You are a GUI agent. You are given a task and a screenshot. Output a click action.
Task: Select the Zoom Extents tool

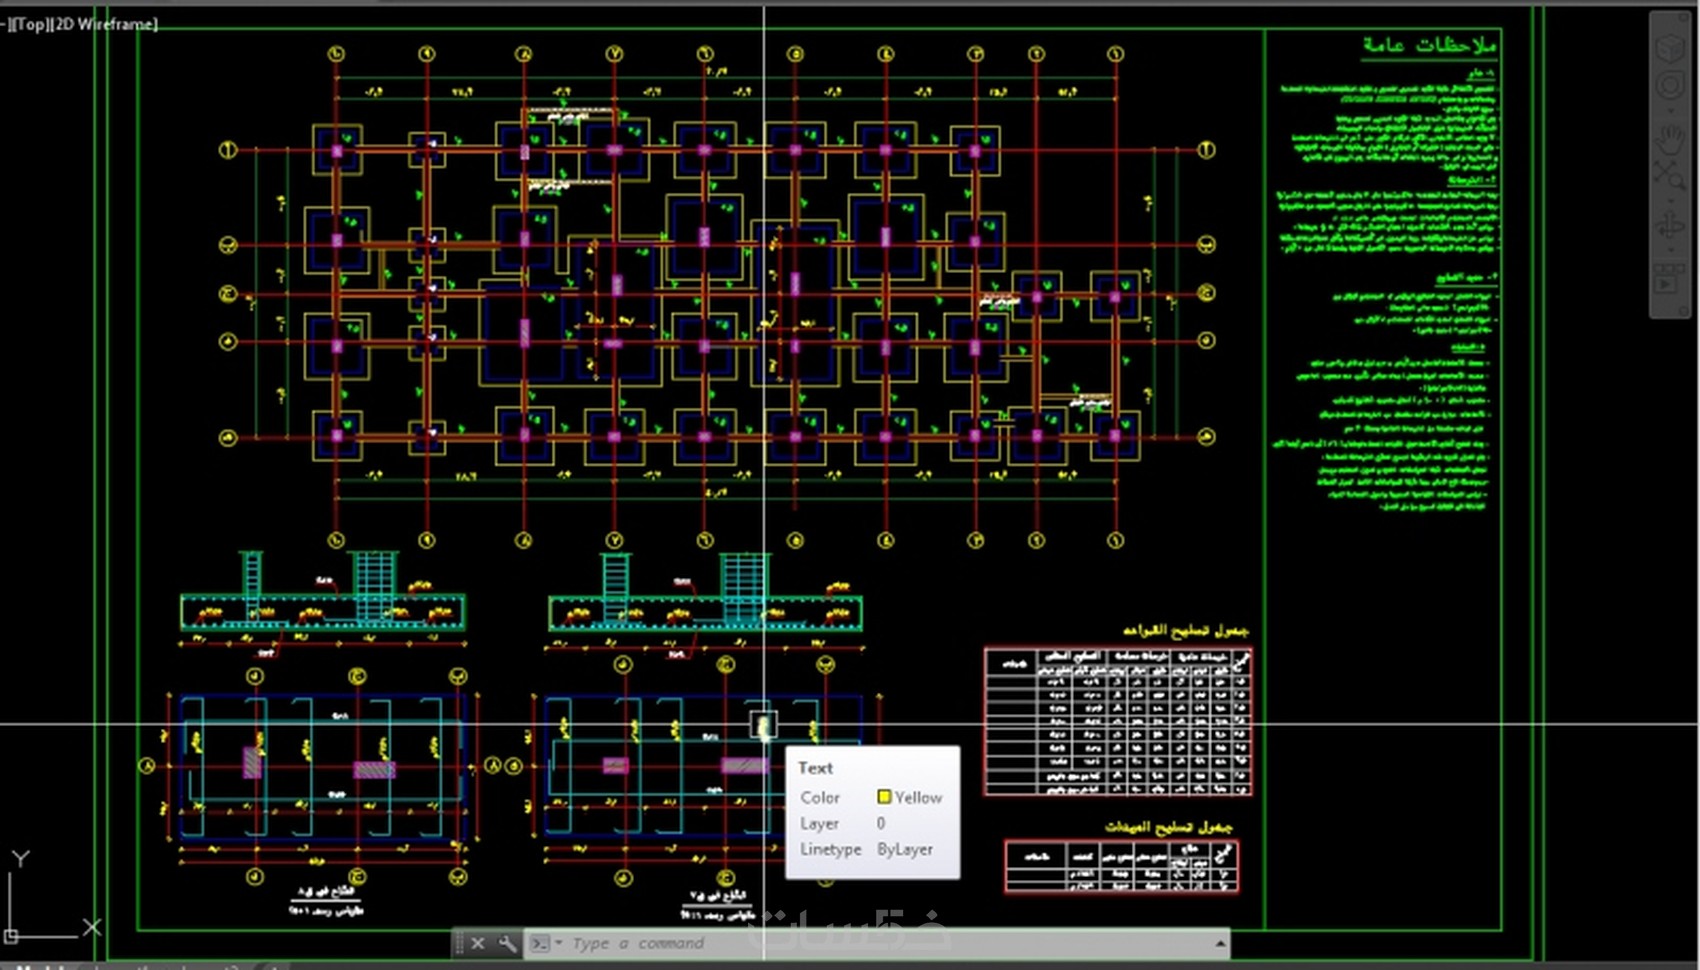click(1670, 175)
